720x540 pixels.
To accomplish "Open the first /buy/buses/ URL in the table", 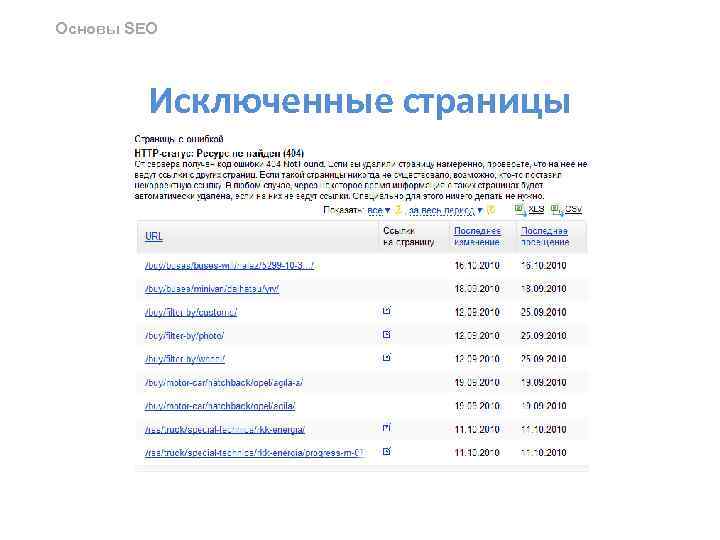I will (x=229, y=265).
